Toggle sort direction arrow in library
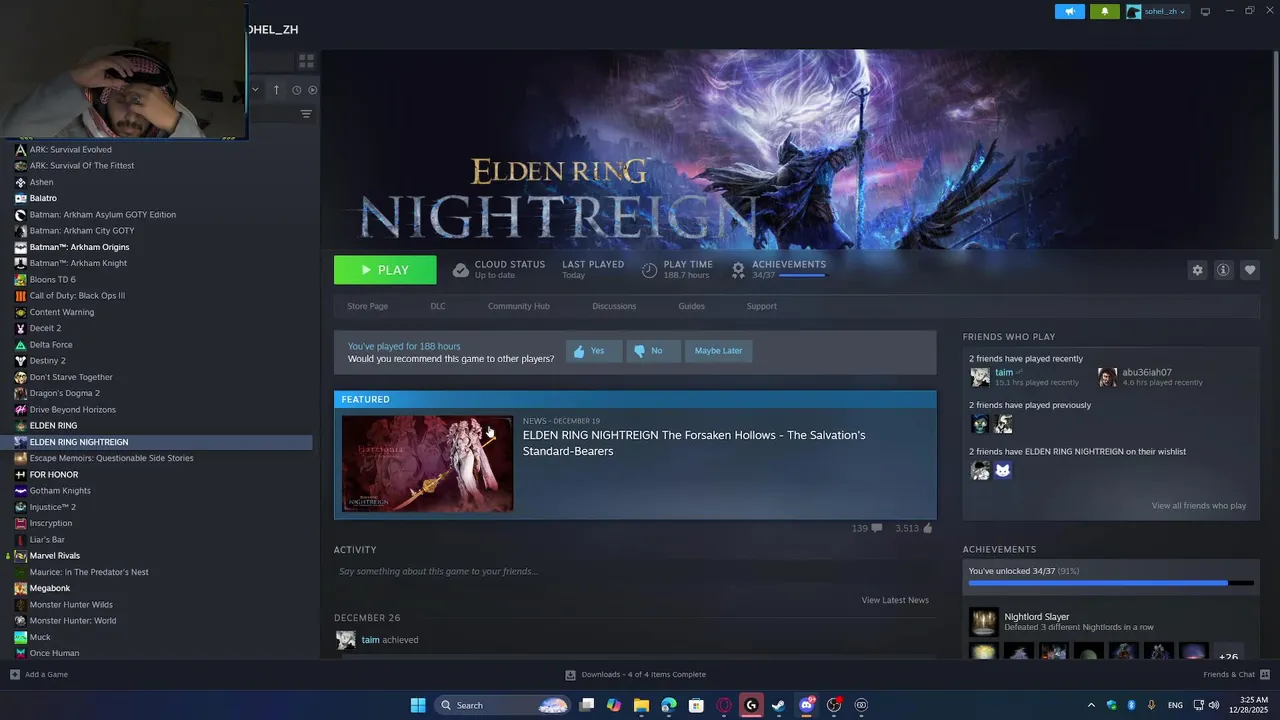 pos(276,90)
